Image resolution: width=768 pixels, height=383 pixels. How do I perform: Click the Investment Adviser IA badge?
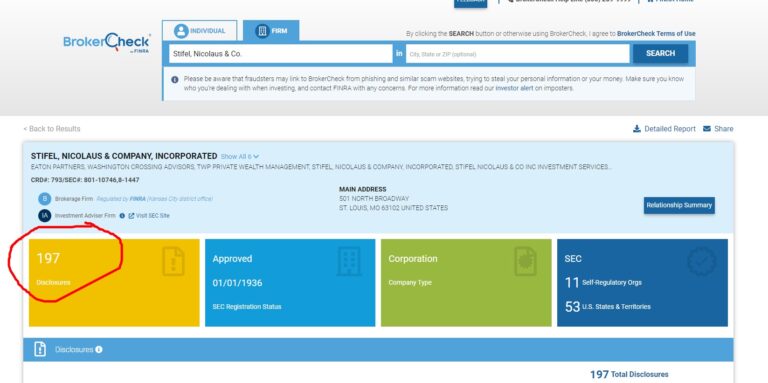pos(45,215)
